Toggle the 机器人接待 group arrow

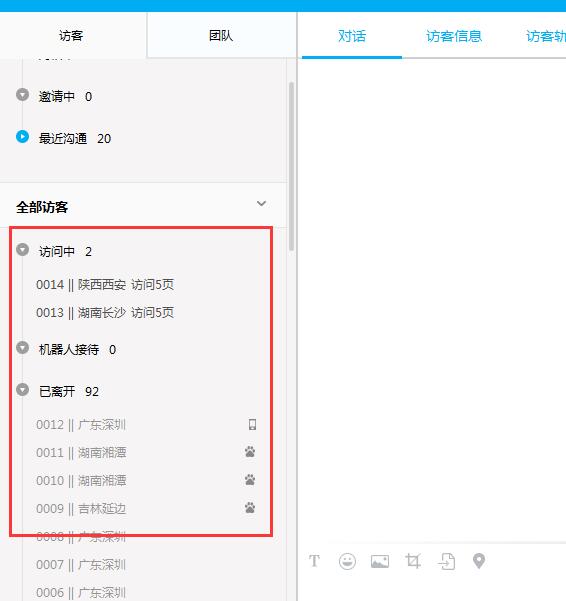[22, 348]
